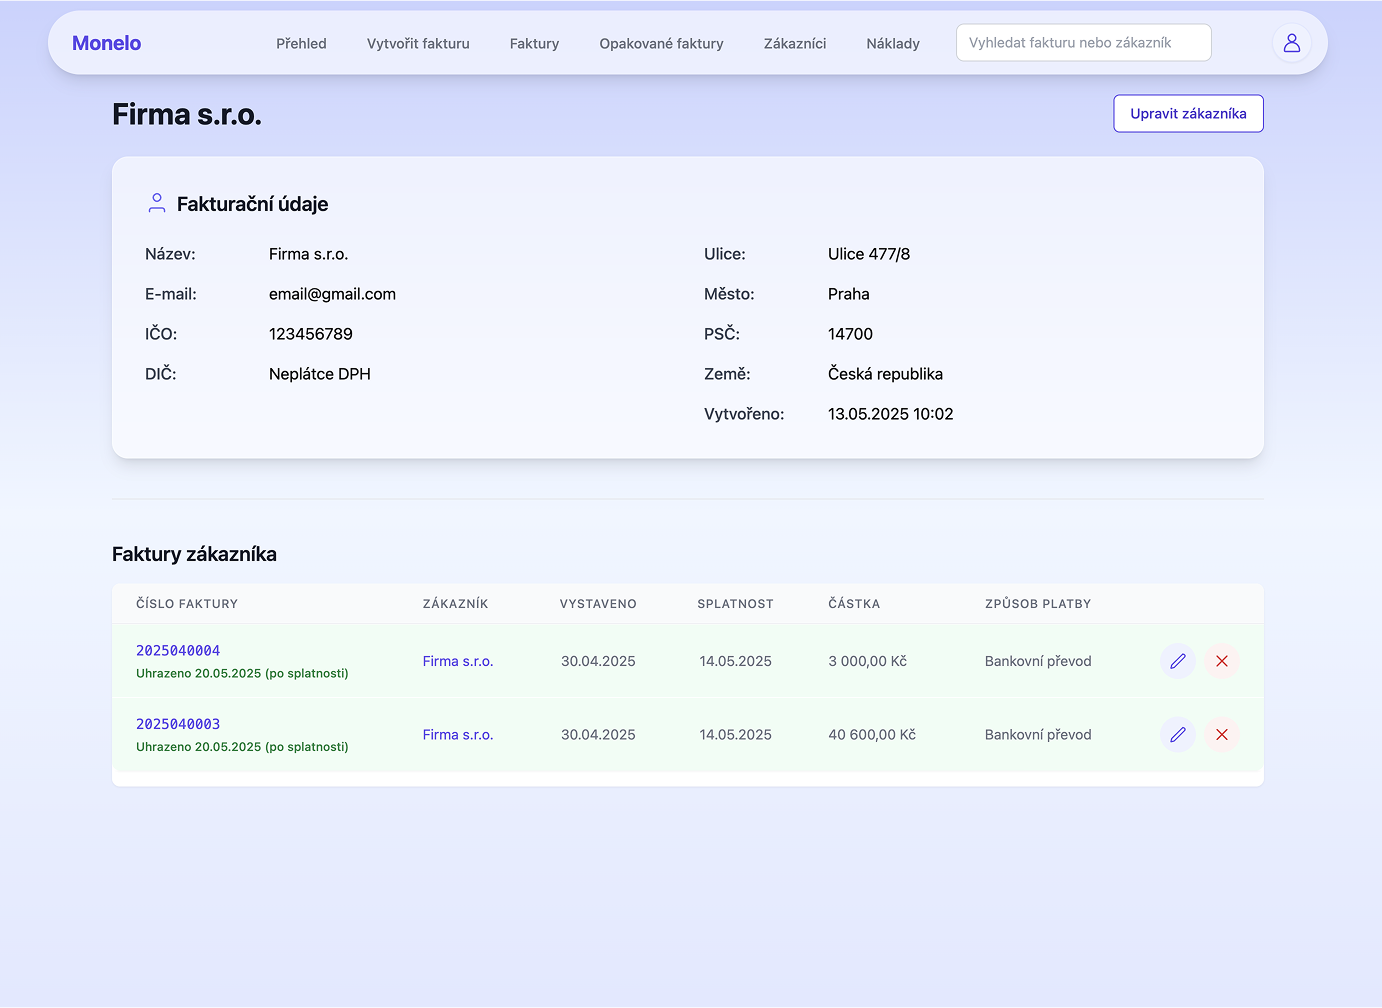Select the city value Praha
This screenshot has height=1008, width=1382.
[849, 294]
